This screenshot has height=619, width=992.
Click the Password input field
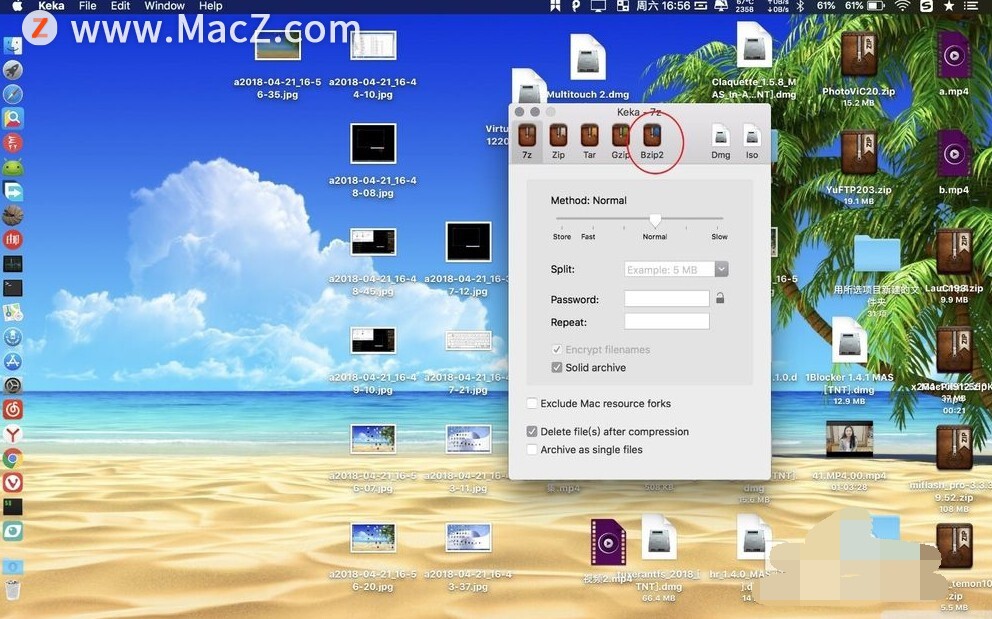pos(667,298)
